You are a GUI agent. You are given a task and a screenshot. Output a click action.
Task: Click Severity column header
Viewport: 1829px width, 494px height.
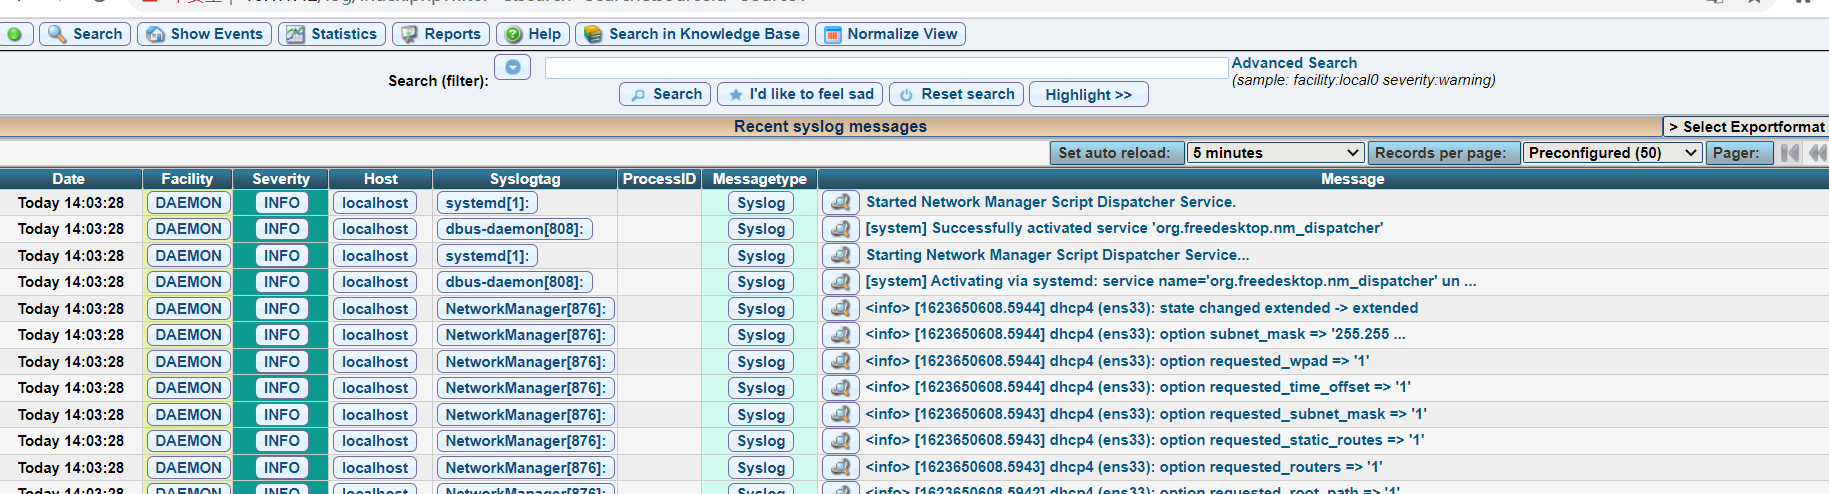click(281, 179)
